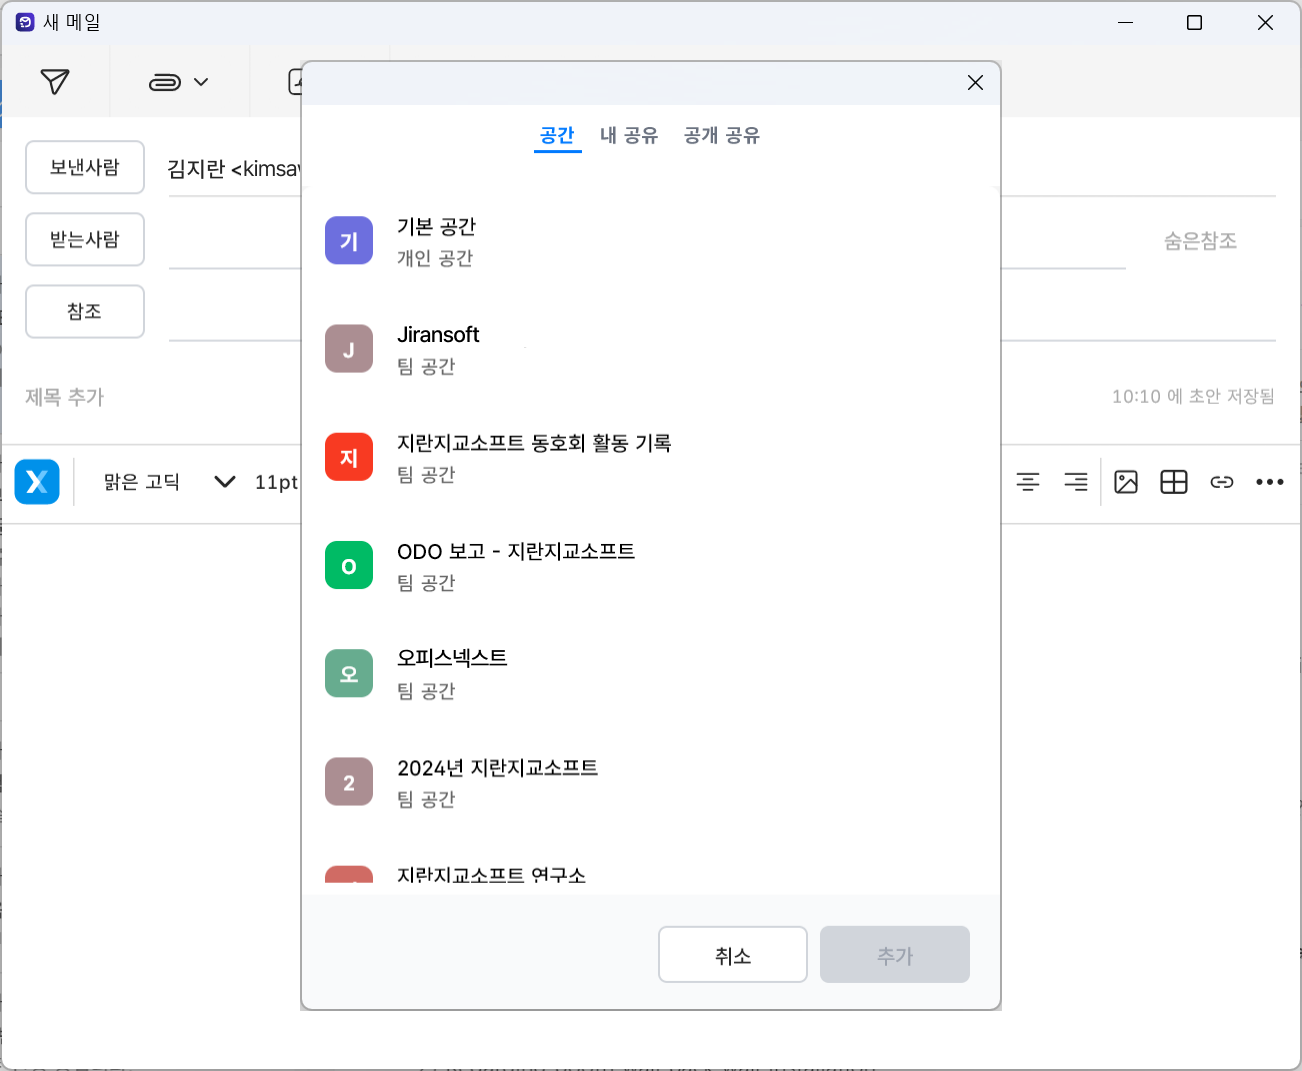Open the 맑은 고딕 font dropdown
Image resolution: width=1302 pixels, height=1071 pixels.
click(170, 482)
